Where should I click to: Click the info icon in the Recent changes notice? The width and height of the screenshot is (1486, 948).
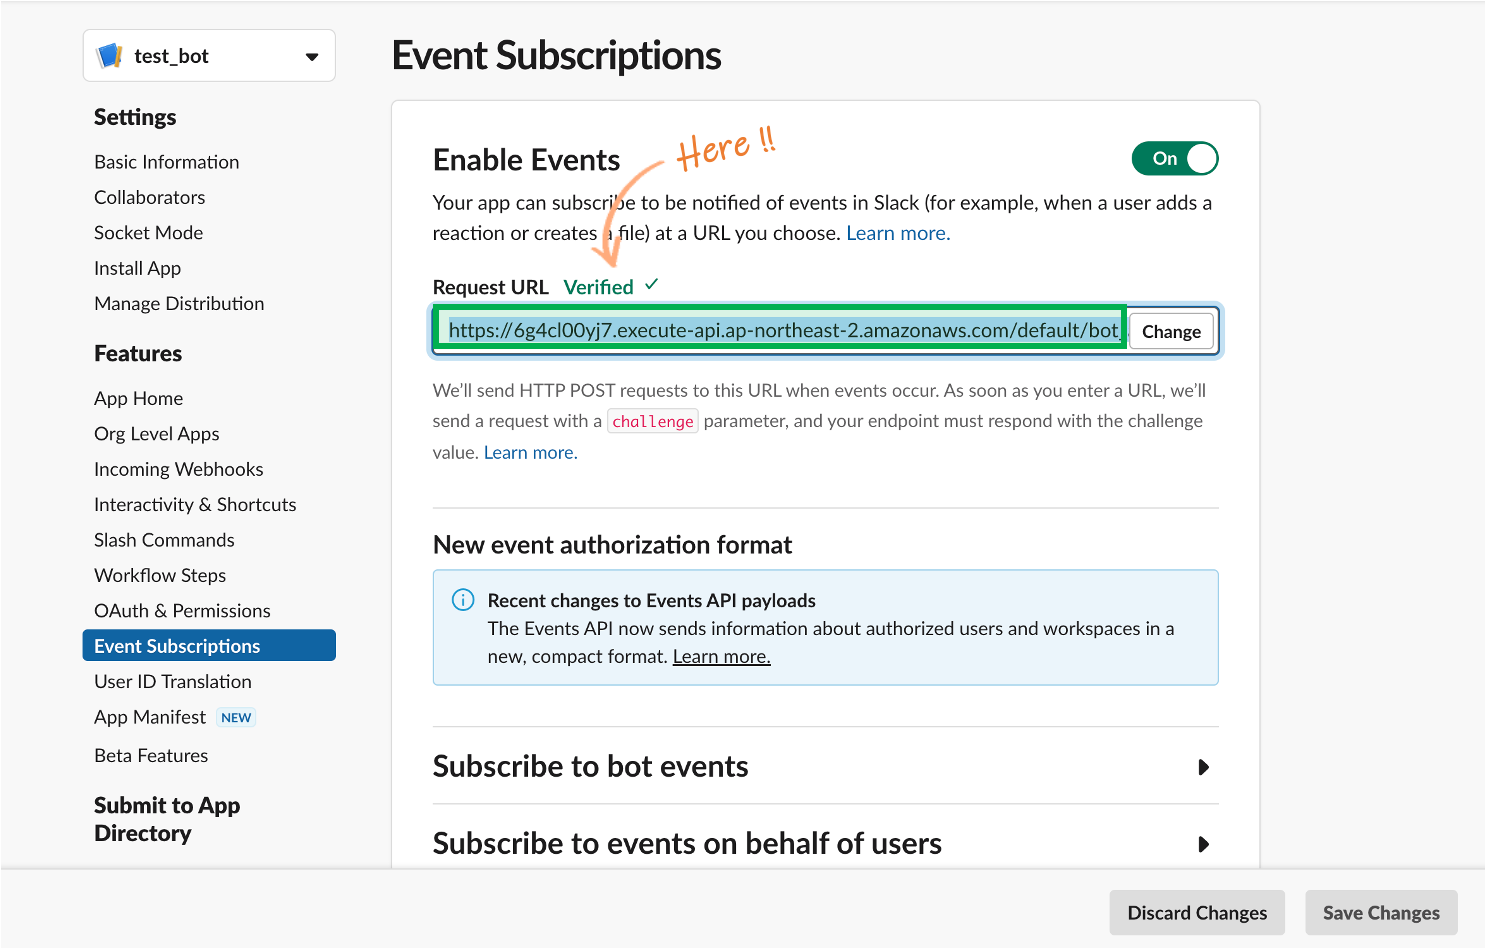[x=463, y=600]
